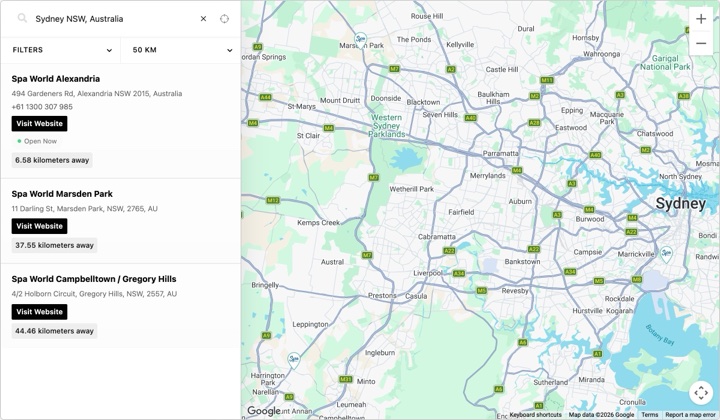The width and height of the screenshot is (720, 420).
Task: Click the Mount Druitt map label
Action: [340, 100]
